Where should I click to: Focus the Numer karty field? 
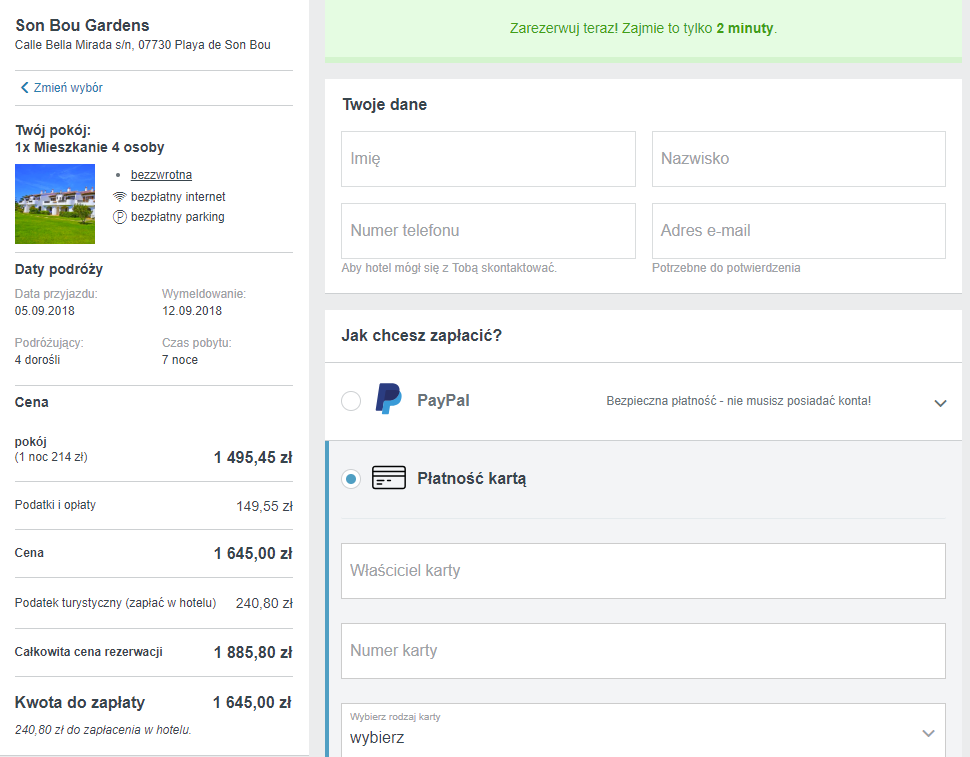coord(643,651)
